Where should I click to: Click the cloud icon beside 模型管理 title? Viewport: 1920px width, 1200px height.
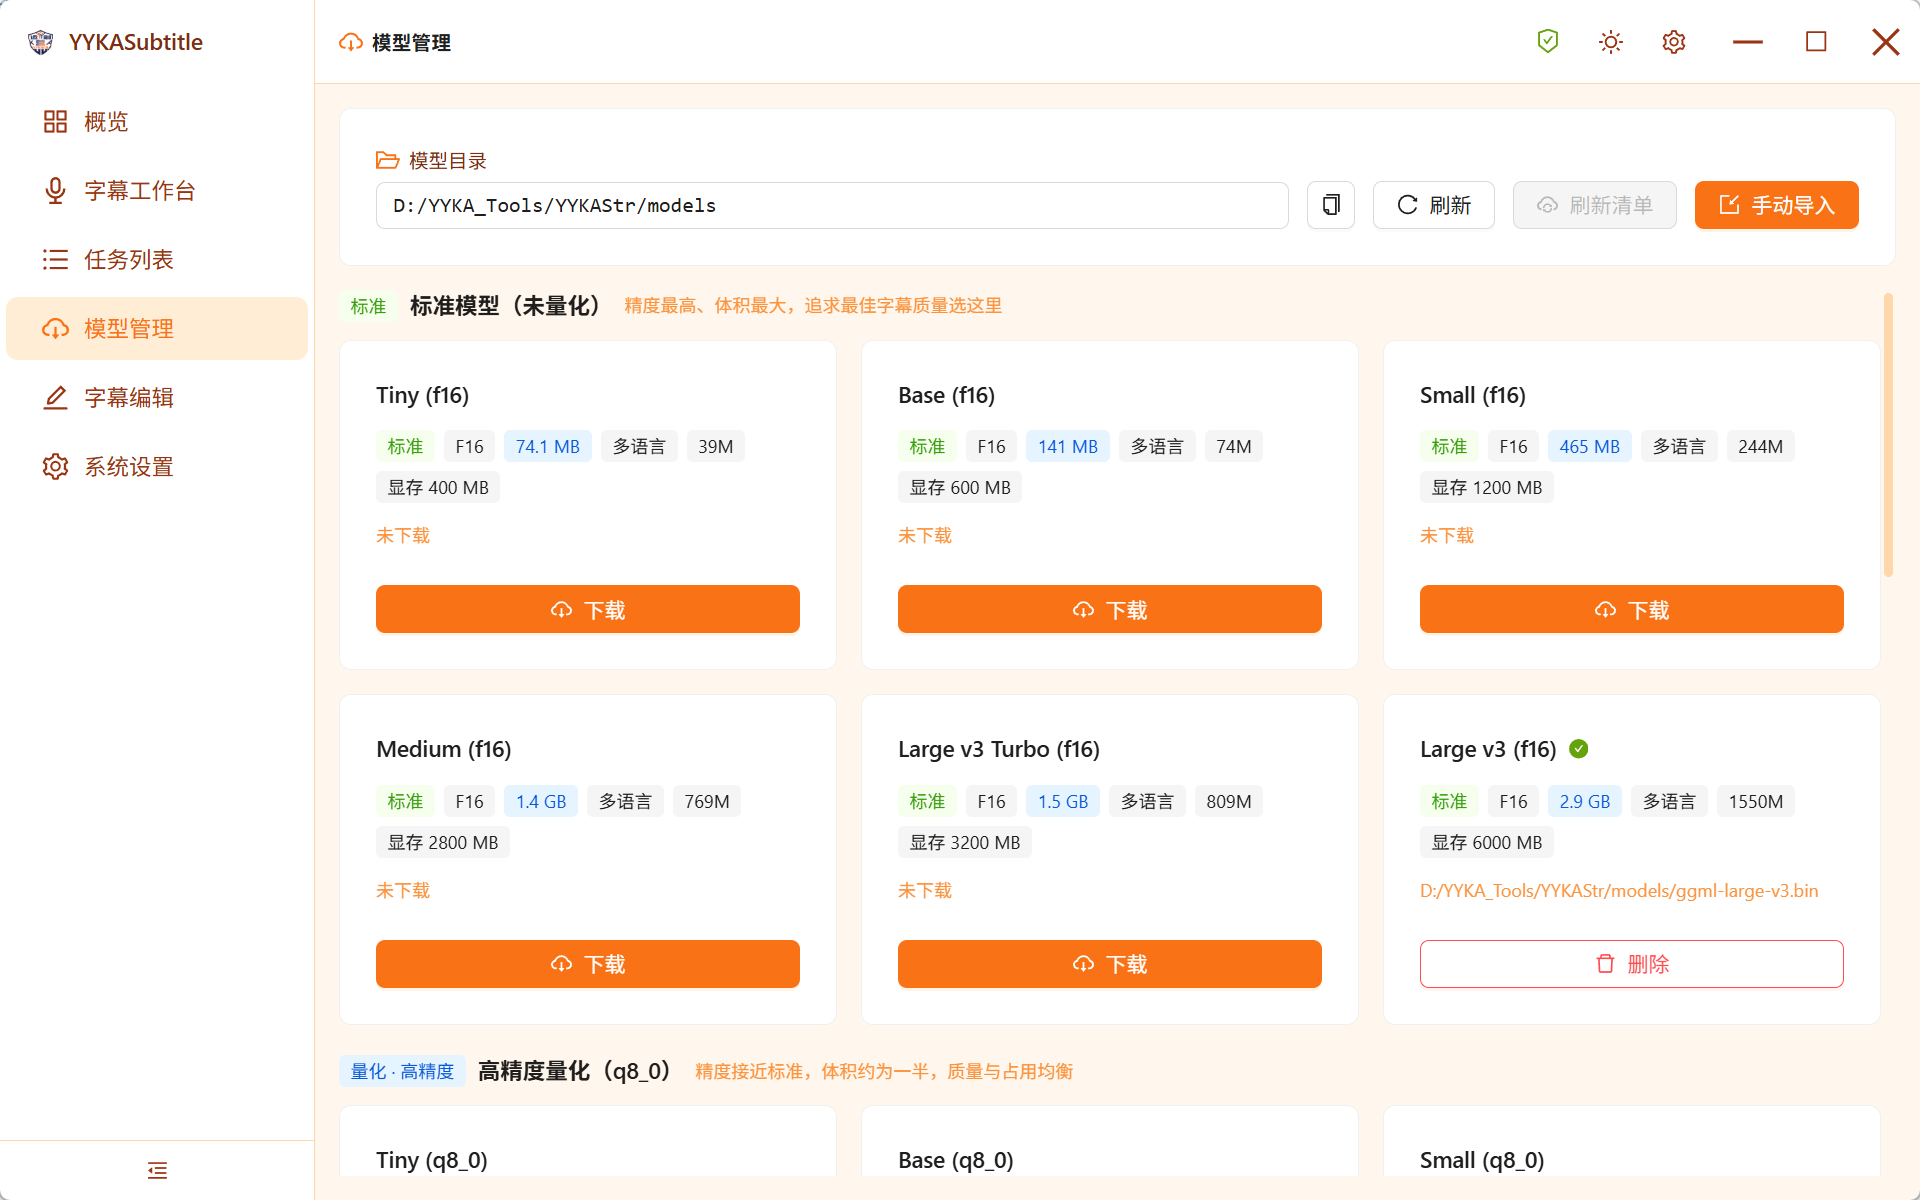point(351,42)
